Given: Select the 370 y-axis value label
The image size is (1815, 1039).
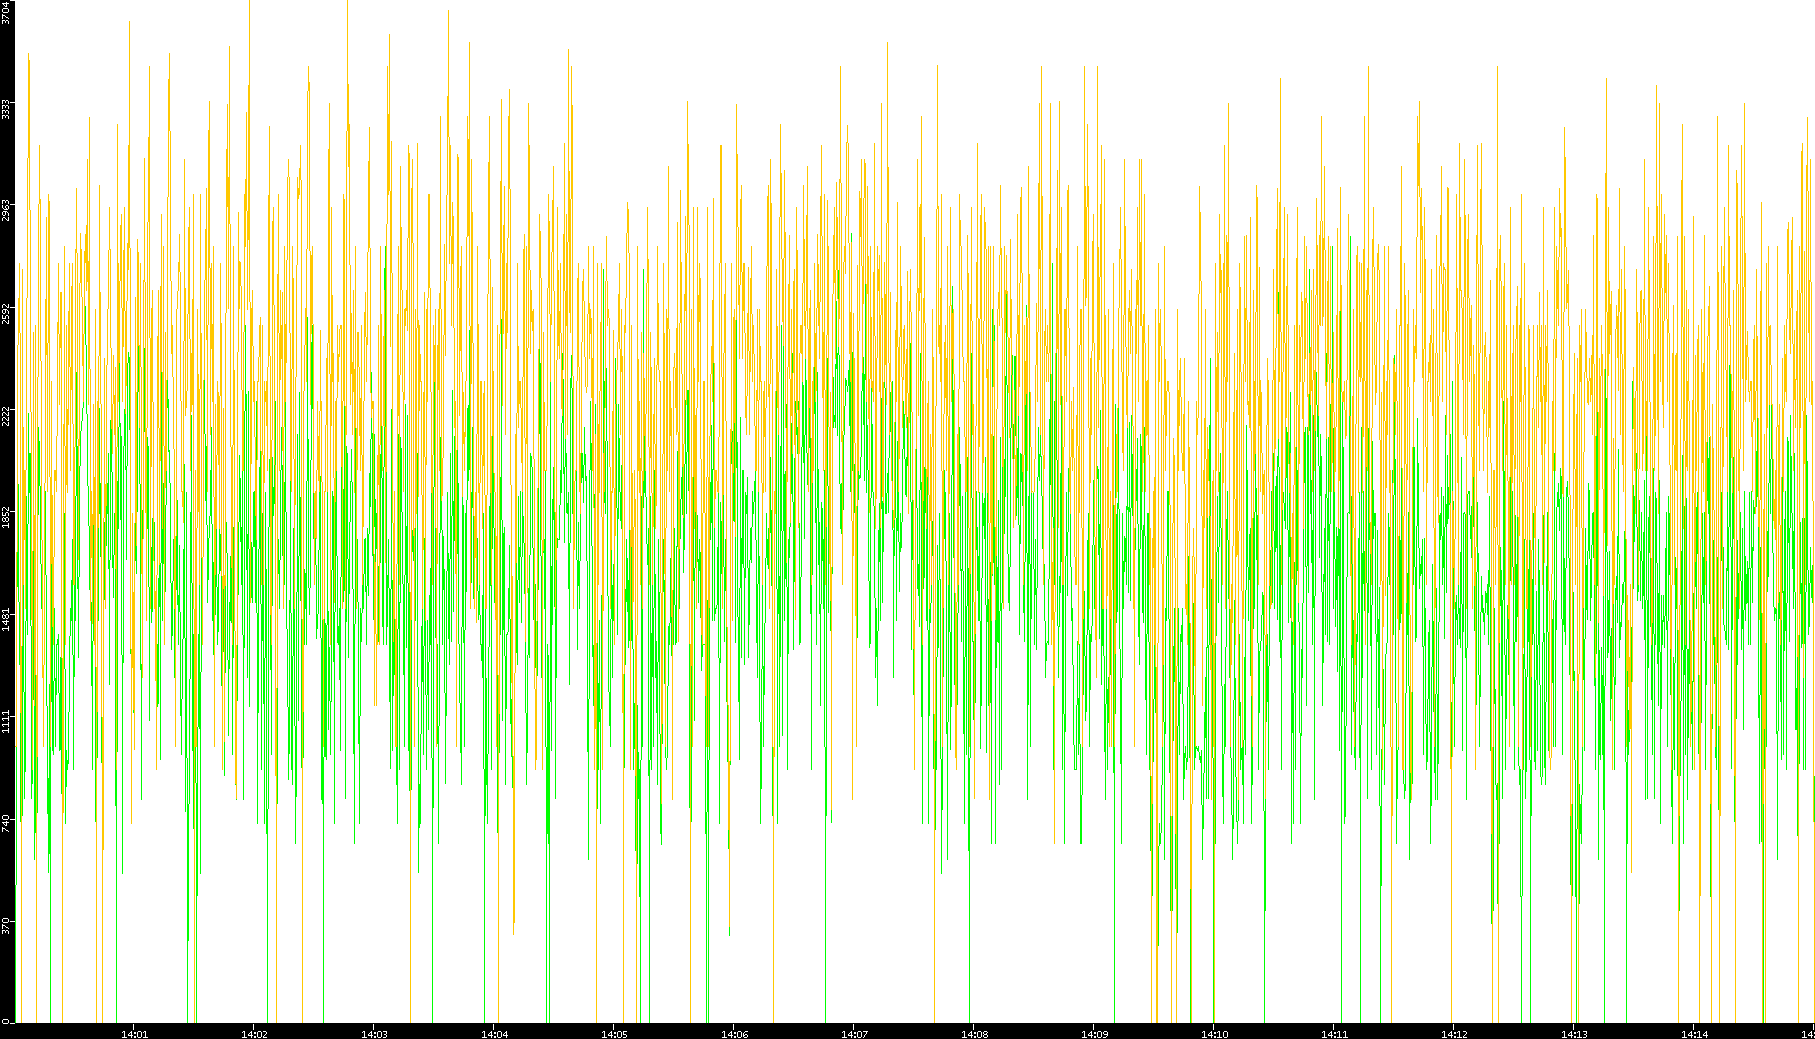Looking at the screenshot, I should click(7, 924).
